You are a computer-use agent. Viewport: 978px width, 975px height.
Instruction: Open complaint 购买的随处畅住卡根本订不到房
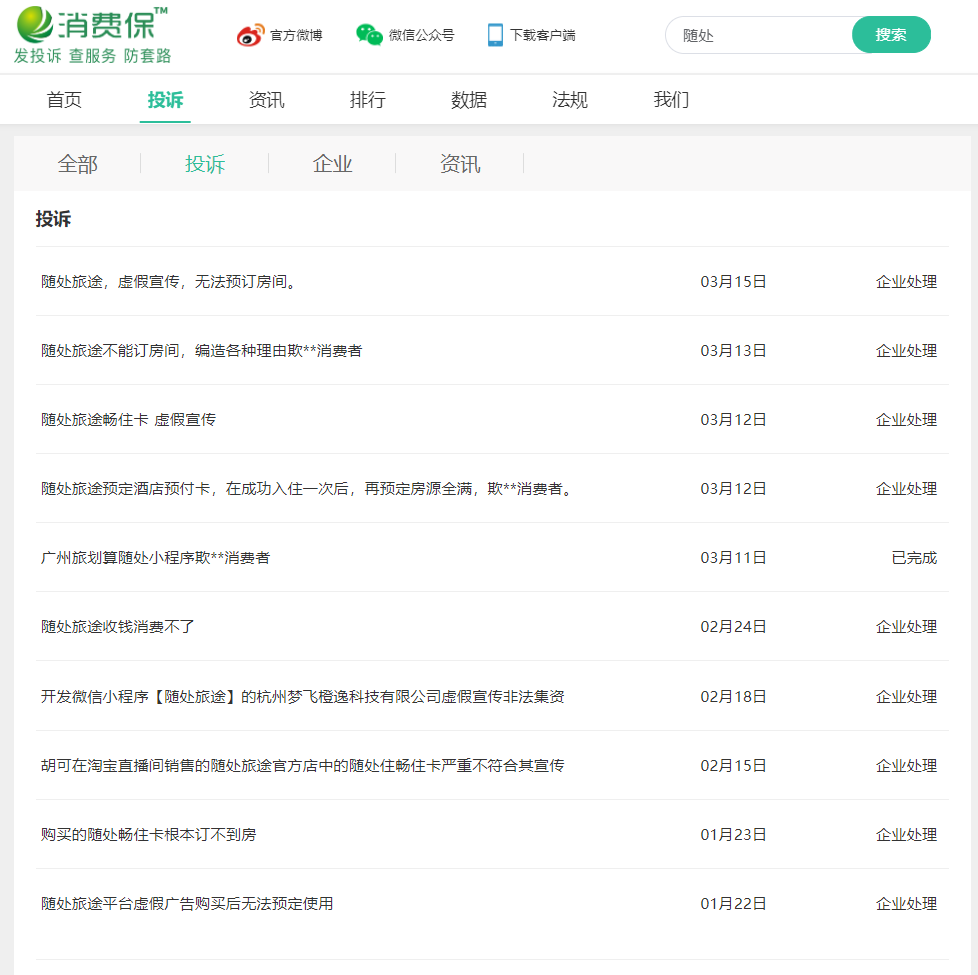point(148,835)
